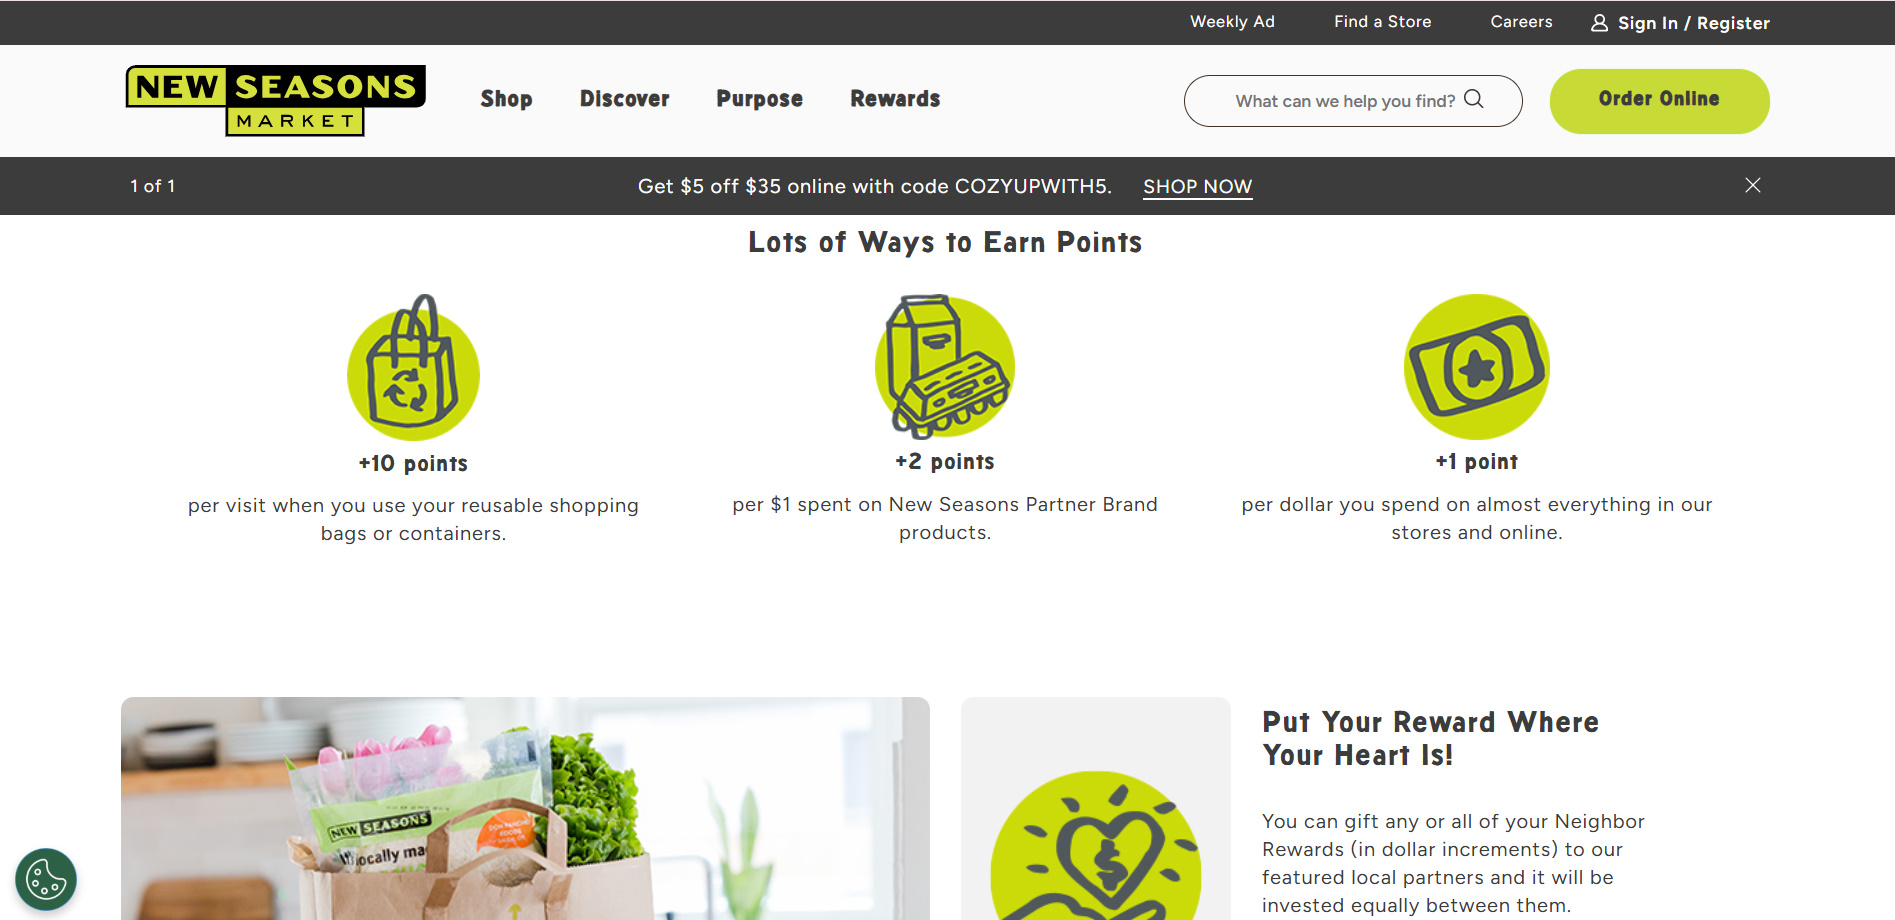Open the Rewards menu
The width and height of the screenshot is (1895, 920).
click(x=895, y=99)
